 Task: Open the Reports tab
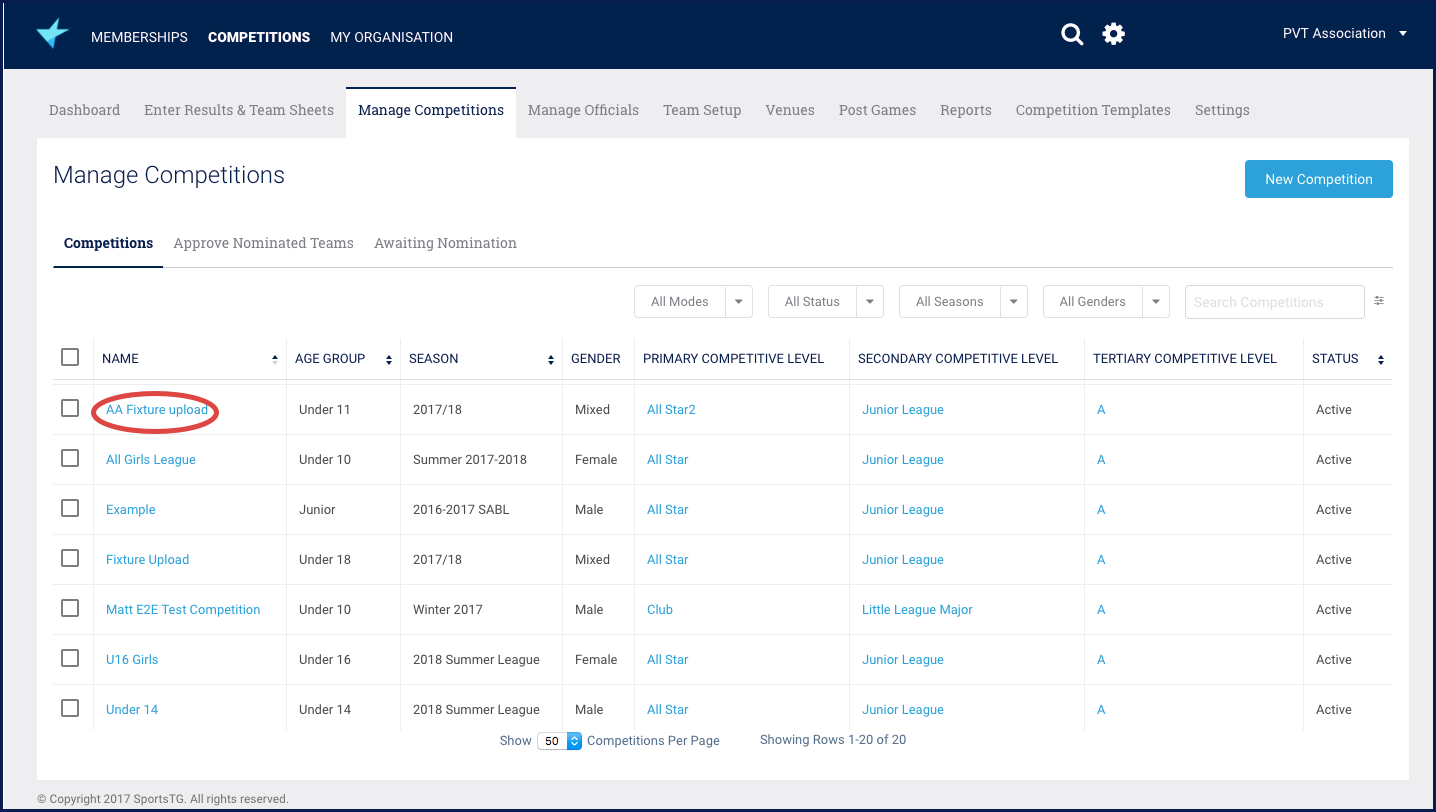point(966,110)
